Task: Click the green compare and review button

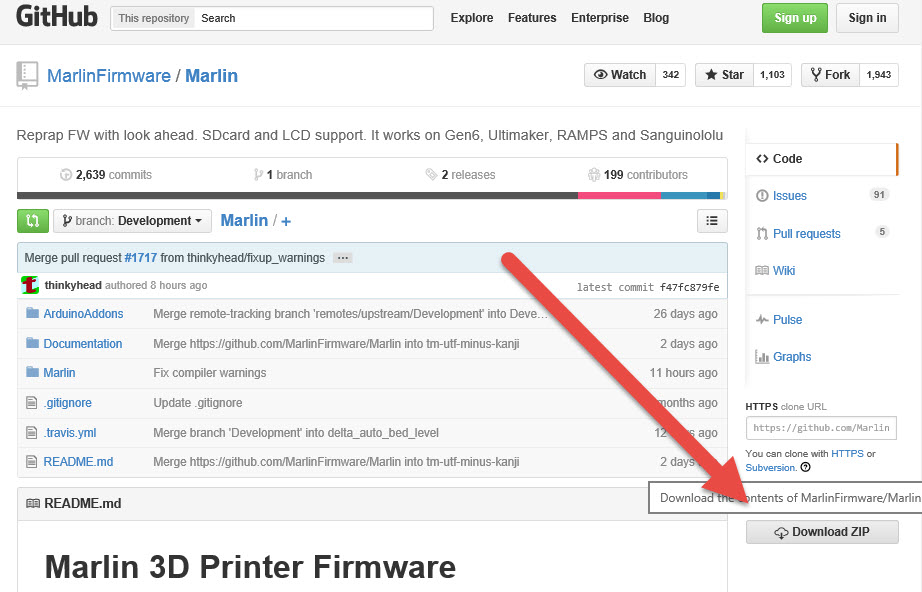Action: pyautogui.click(x=32, y=221)
